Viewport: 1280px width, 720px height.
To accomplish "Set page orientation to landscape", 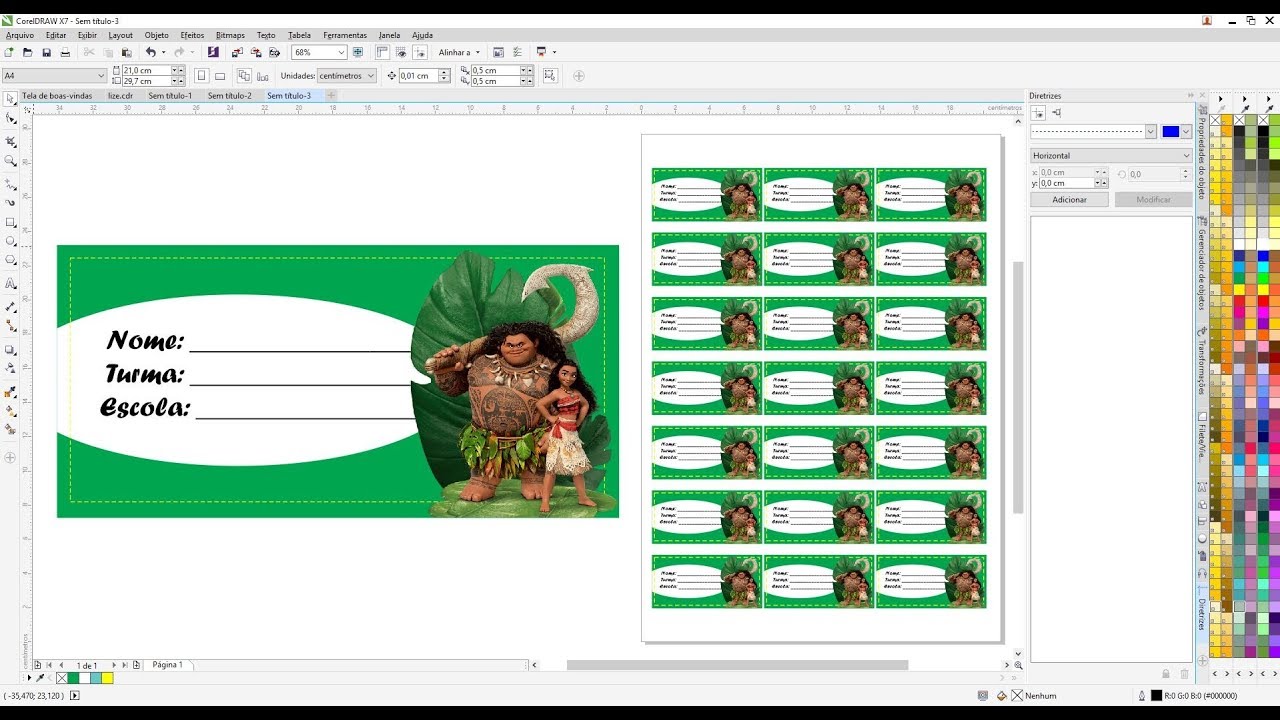I will pyautogui.click(x=220, y=76).
